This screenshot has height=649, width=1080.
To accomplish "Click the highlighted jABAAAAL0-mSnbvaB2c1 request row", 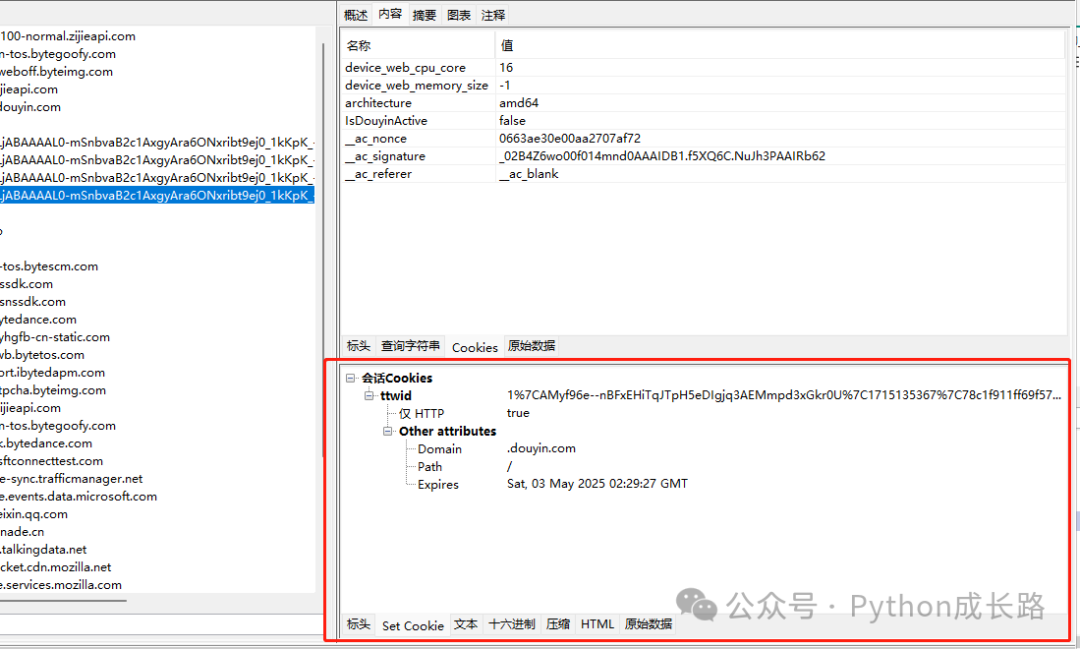I will pos(157,196).
